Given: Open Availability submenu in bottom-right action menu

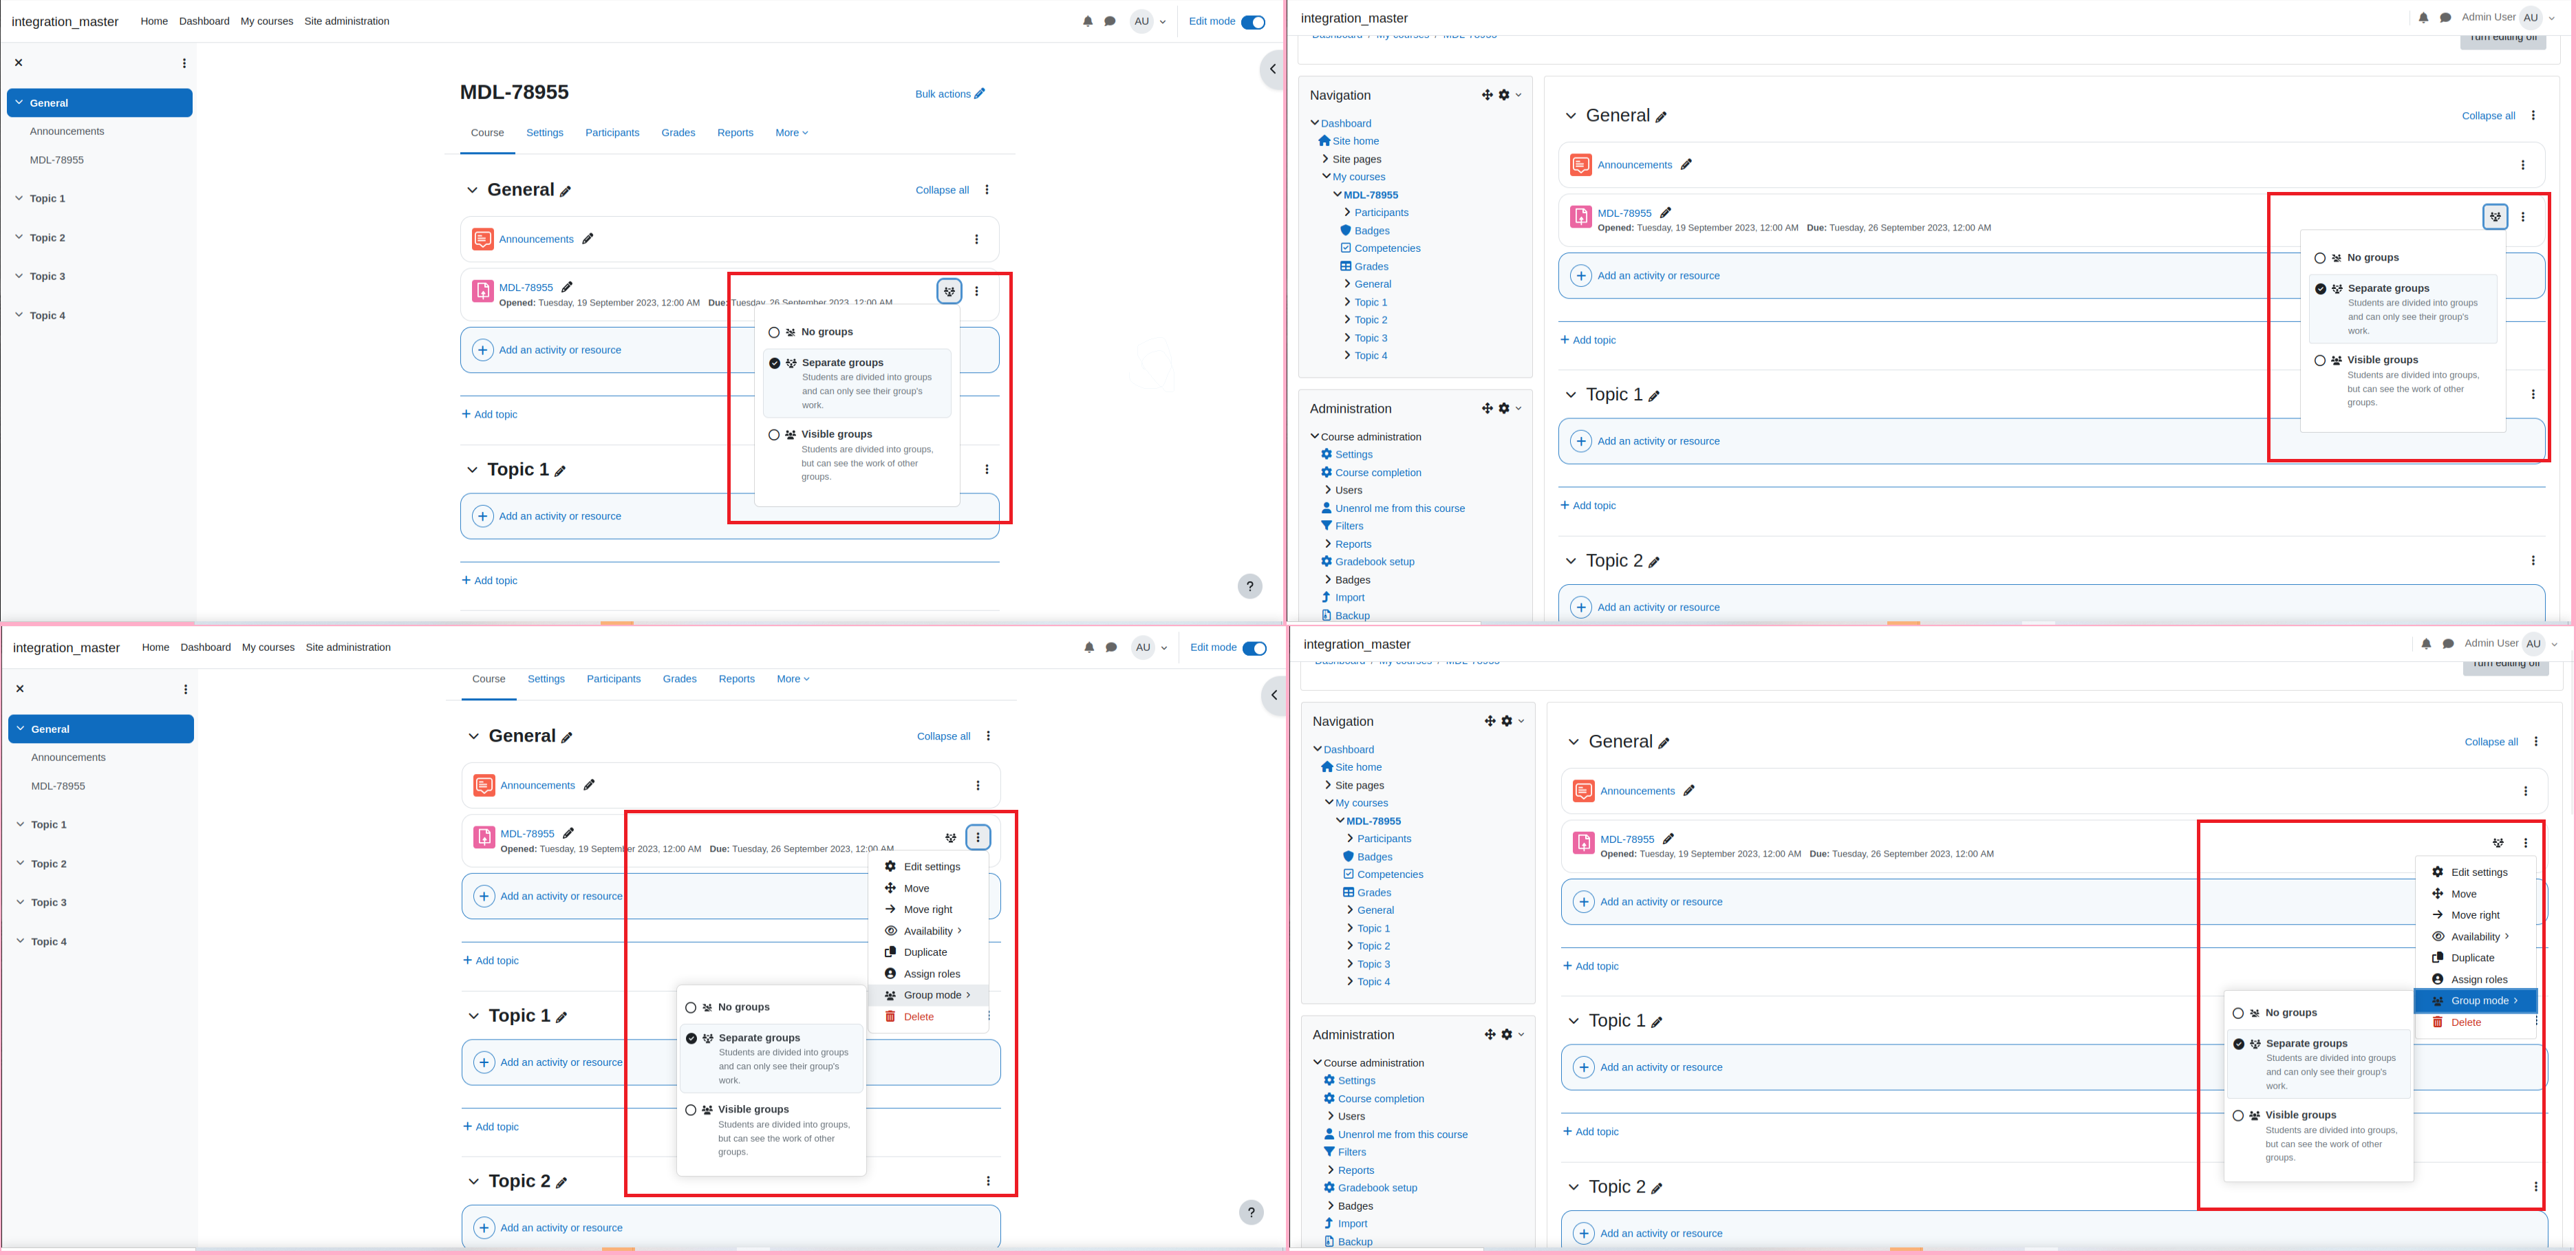Looking at the screenshot, I should pos(2476,937).
